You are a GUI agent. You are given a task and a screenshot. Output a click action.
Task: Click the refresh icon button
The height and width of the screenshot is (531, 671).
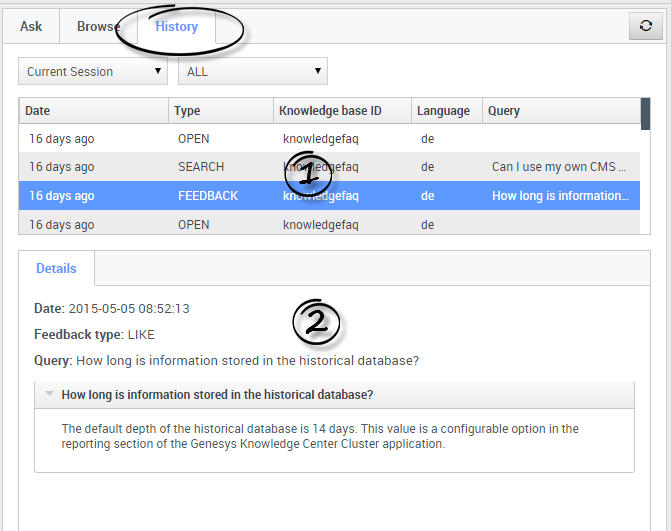tap(645, 27)
